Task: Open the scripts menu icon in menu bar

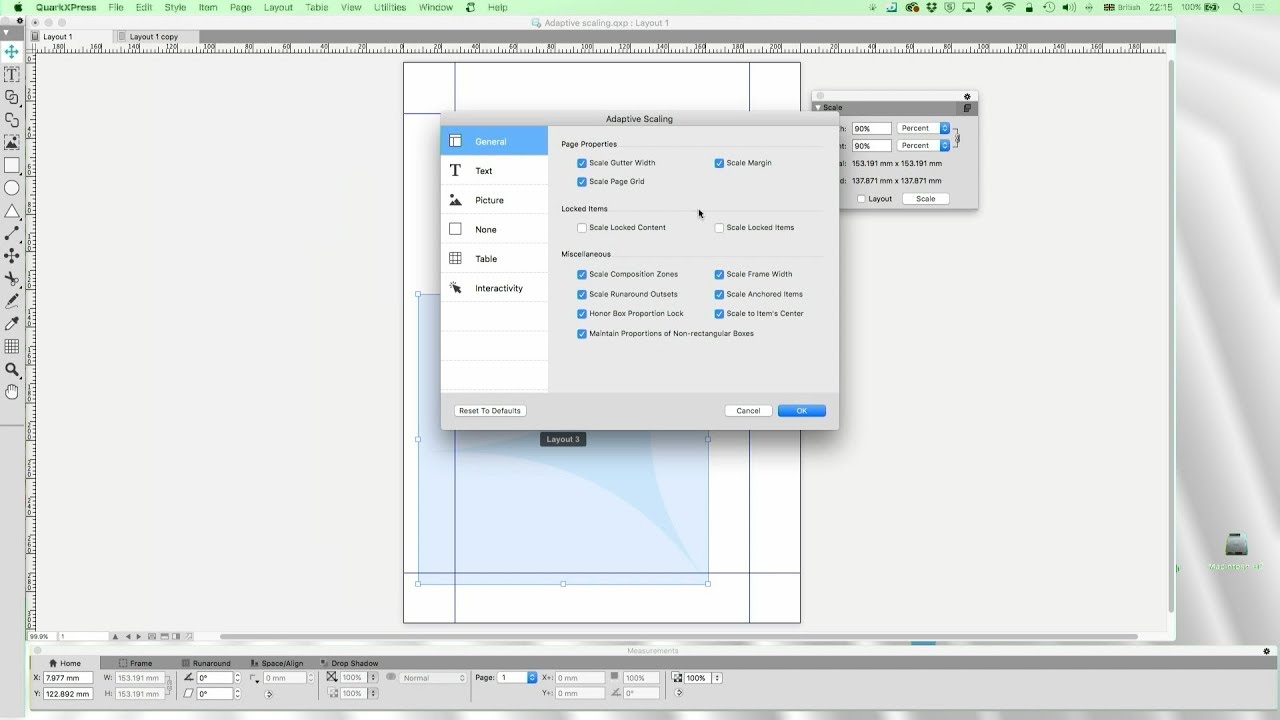Action: point(471,7)
